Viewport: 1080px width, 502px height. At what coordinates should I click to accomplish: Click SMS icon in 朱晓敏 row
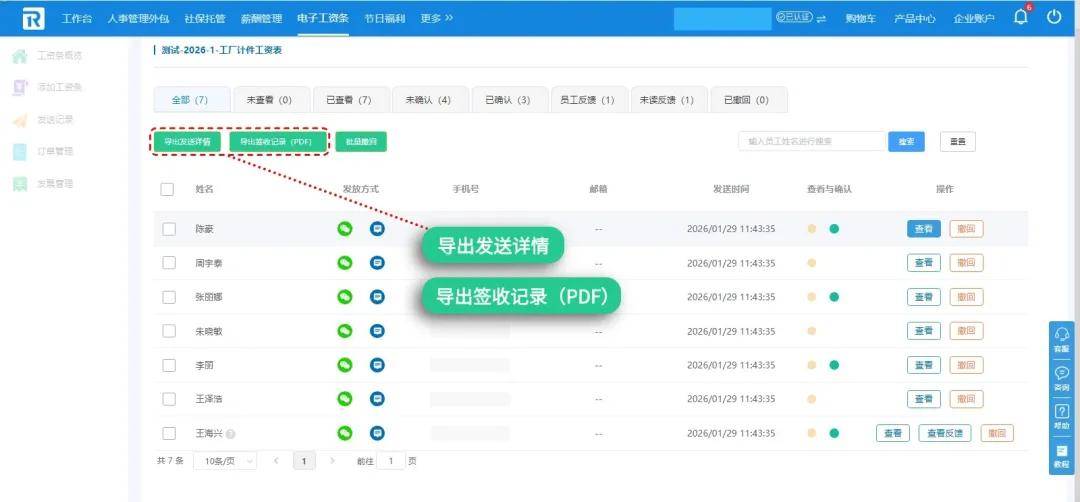coord(377,331)
